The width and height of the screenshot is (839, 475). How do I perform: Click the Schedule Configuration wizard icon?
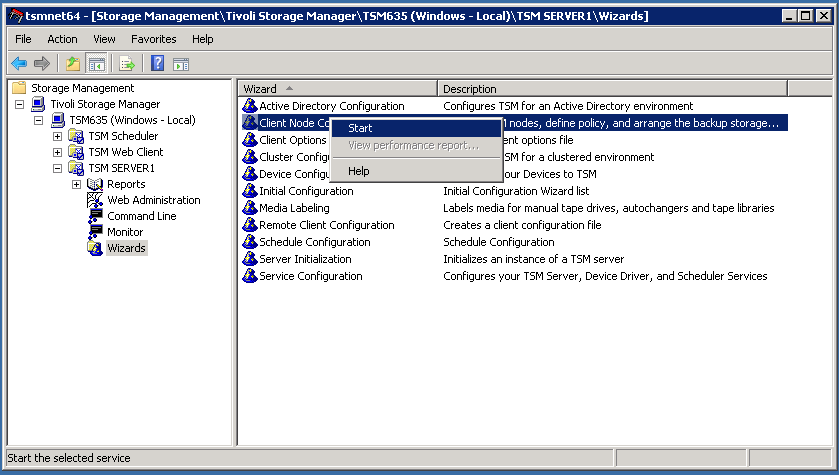pos(249,242)
